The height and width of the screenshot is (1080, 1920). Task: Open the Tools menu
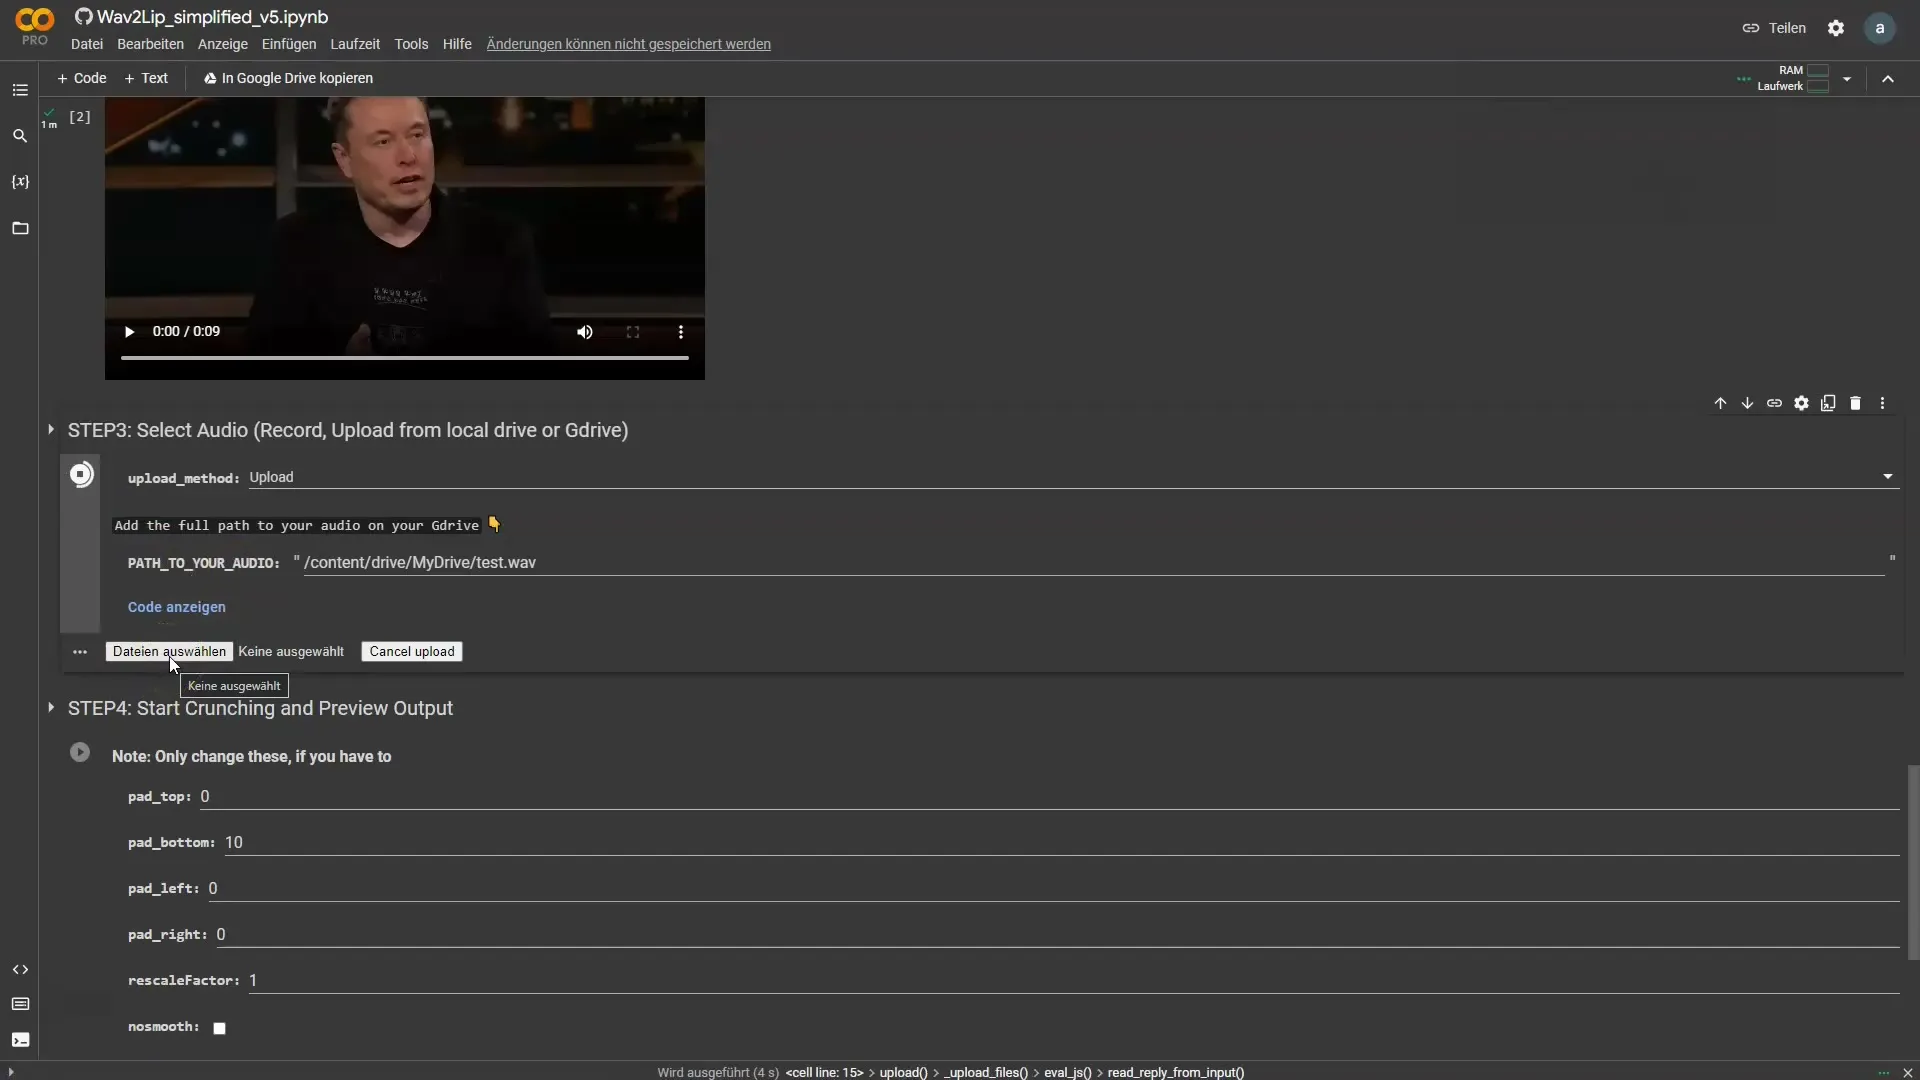[x=411, y=44]
